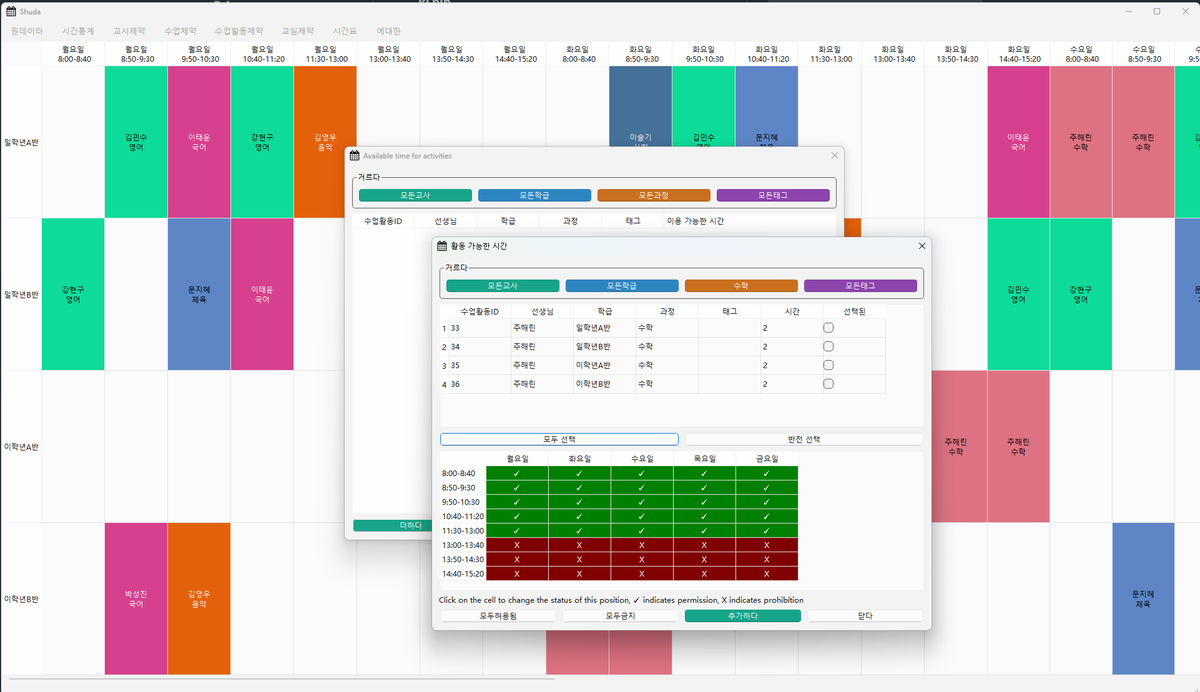Screen dimensions: 1200x692
Task: Click the 모두허용됨 button
Action: pyautogui.click(x=498, y=616)
